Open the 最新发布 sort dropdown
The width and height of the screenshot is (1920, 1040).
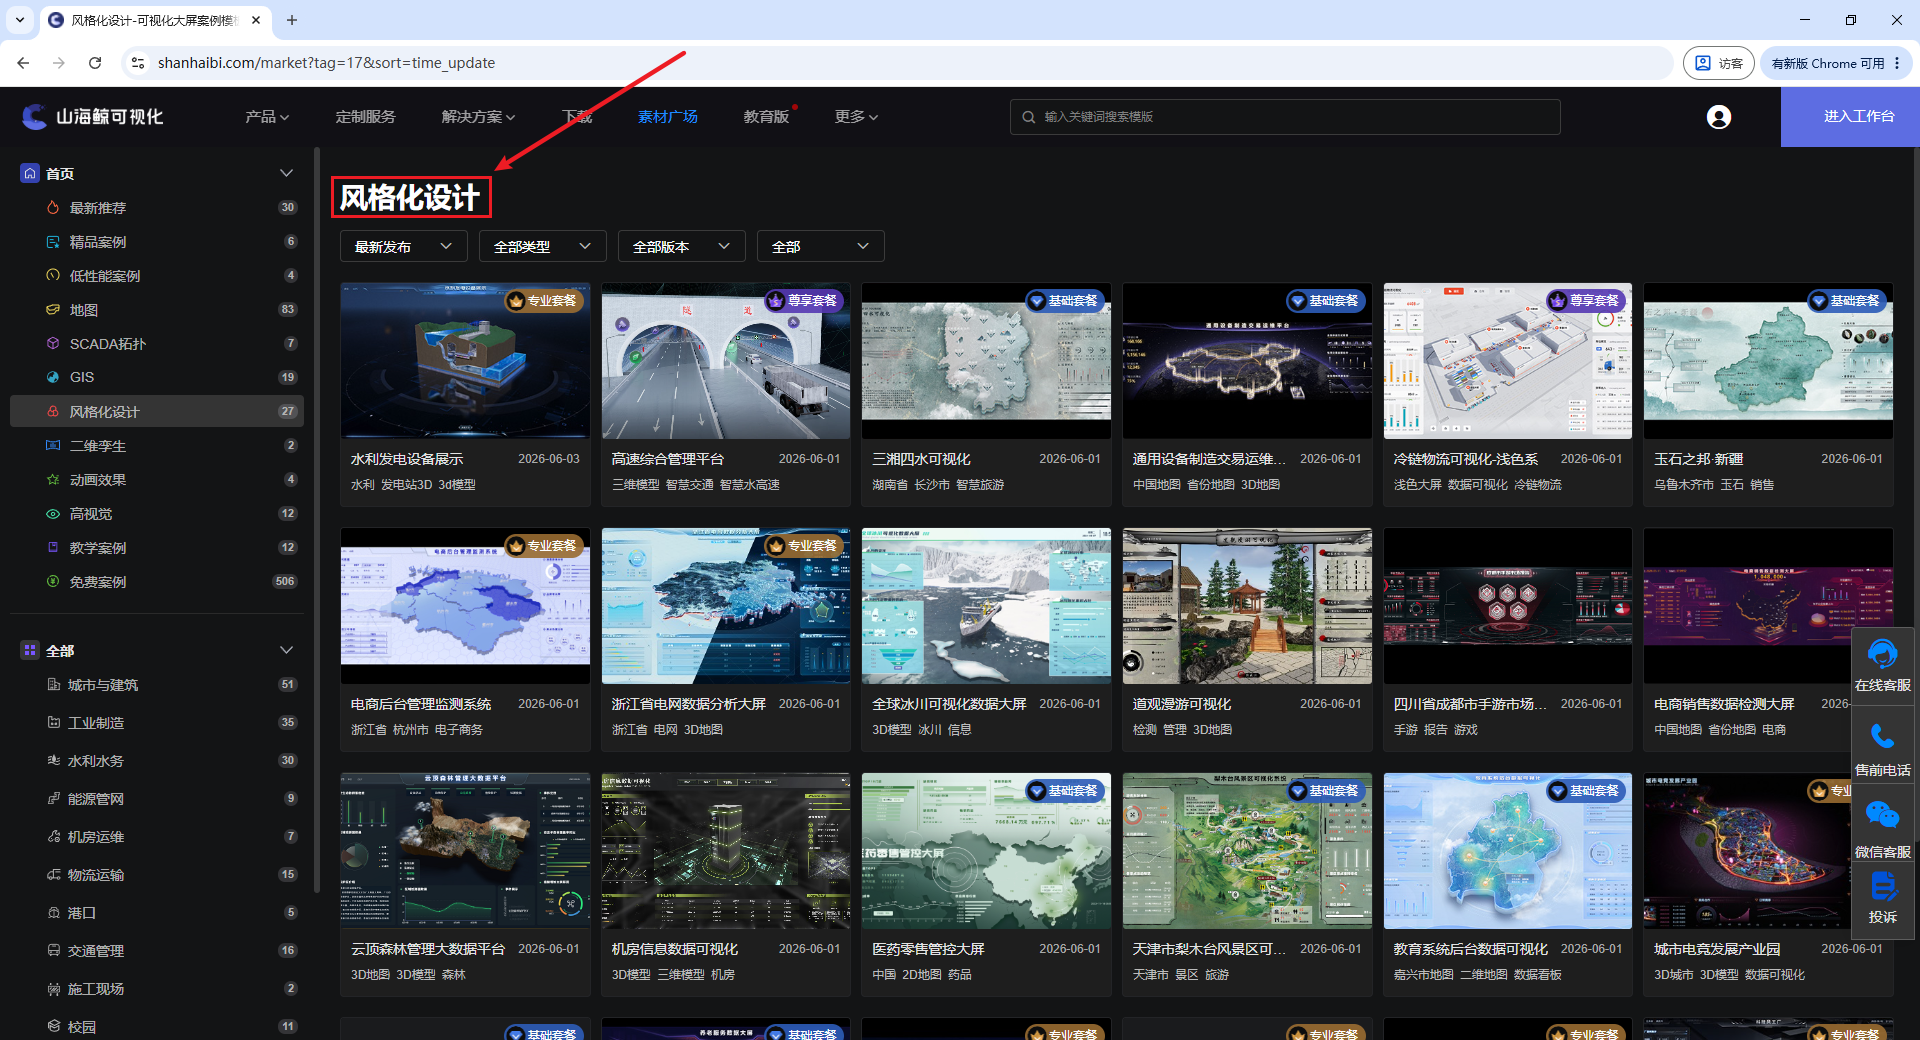pyautogui.click(x=404, y=247)
